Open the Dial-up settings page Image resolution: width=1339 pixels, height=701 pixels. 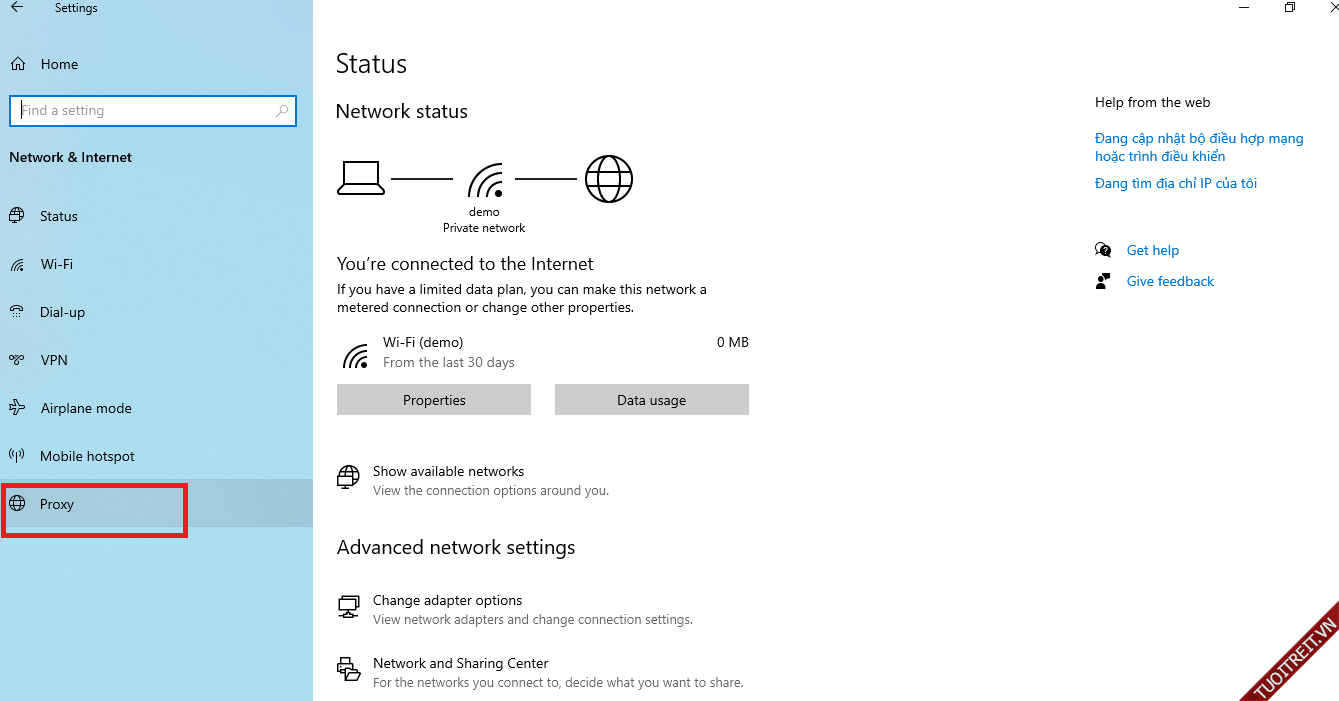tap(62, 312)
